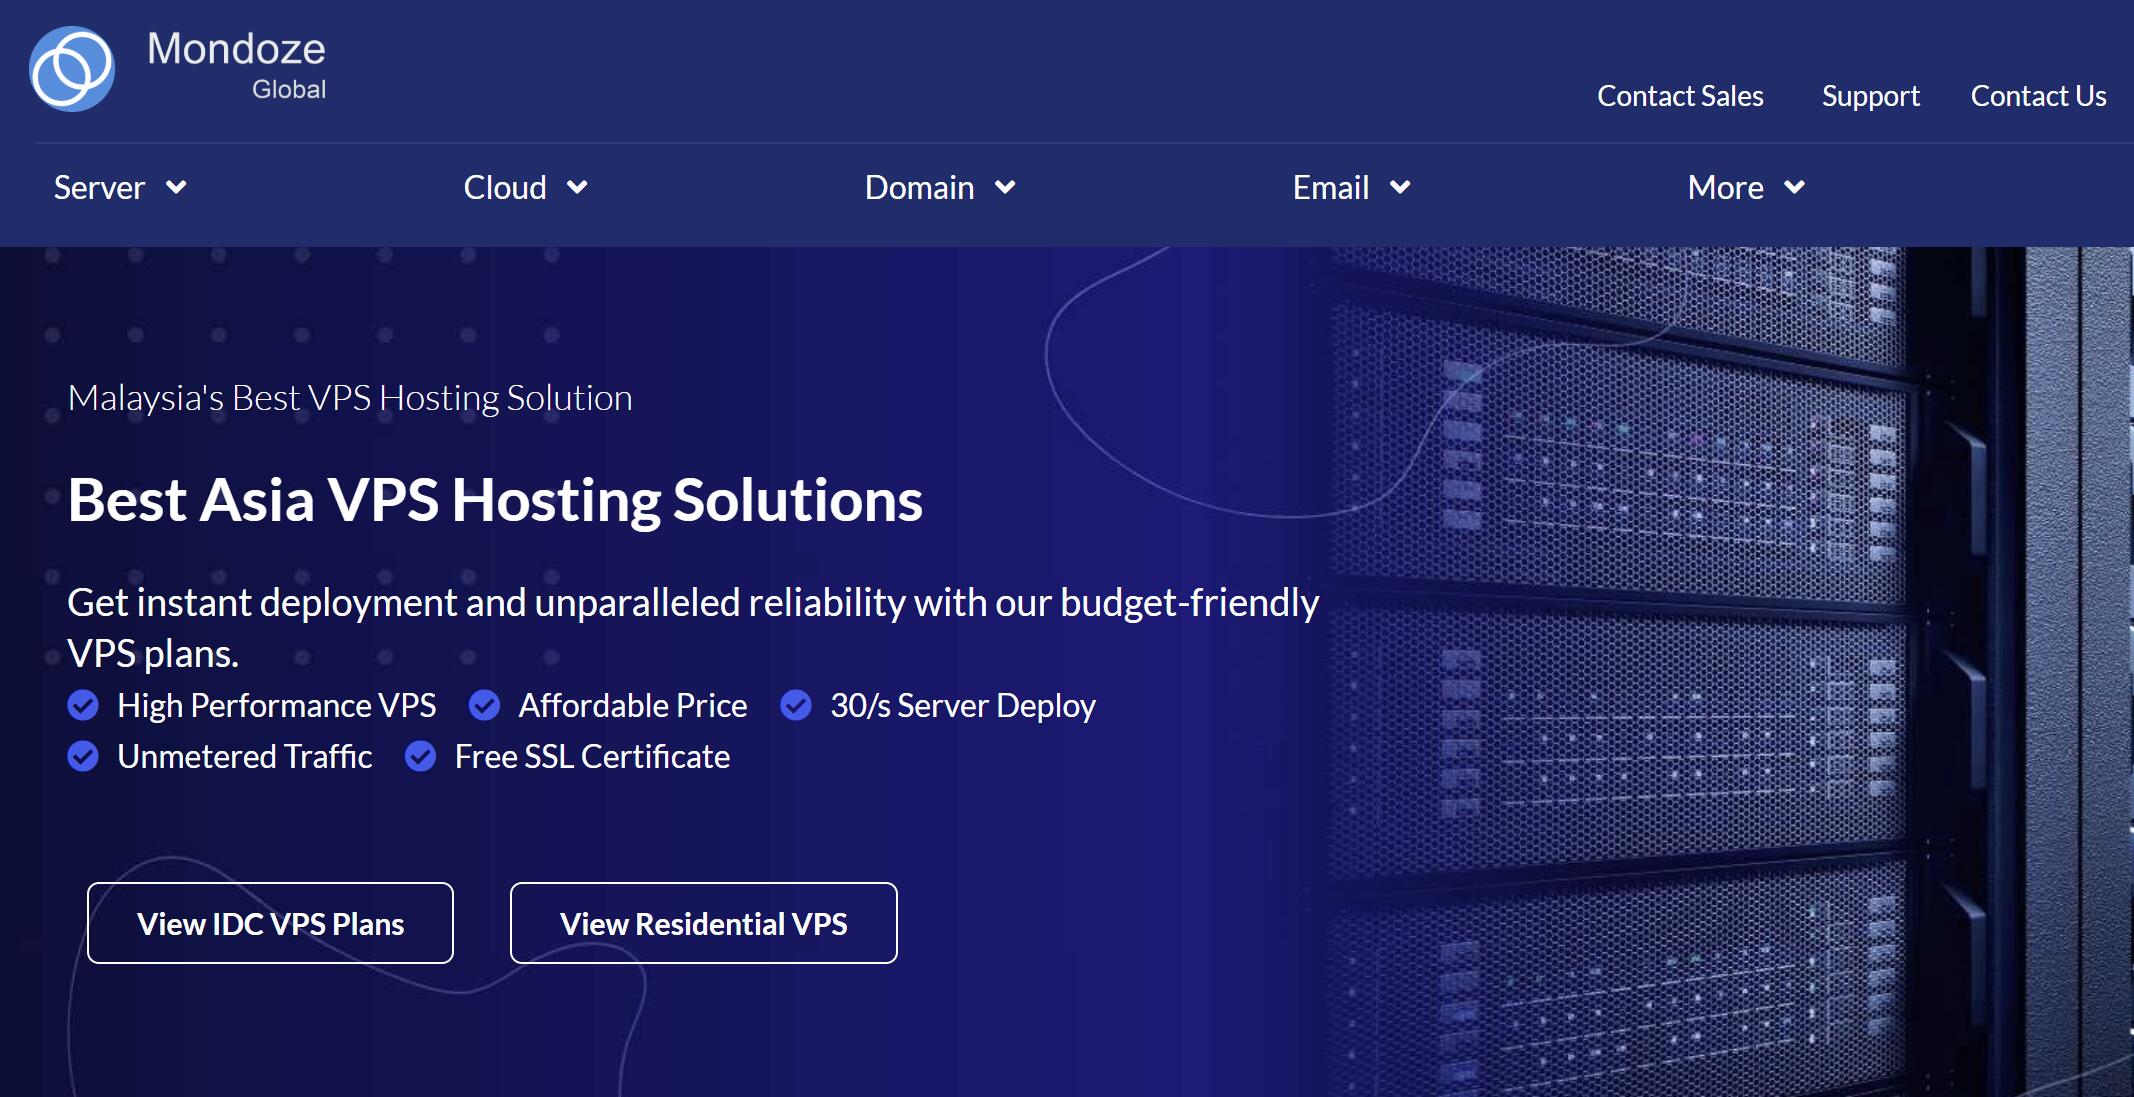Expand the Cloud menu chevron
Image resolution: width=2134 pixels, height=1097 pixels.
577,187
